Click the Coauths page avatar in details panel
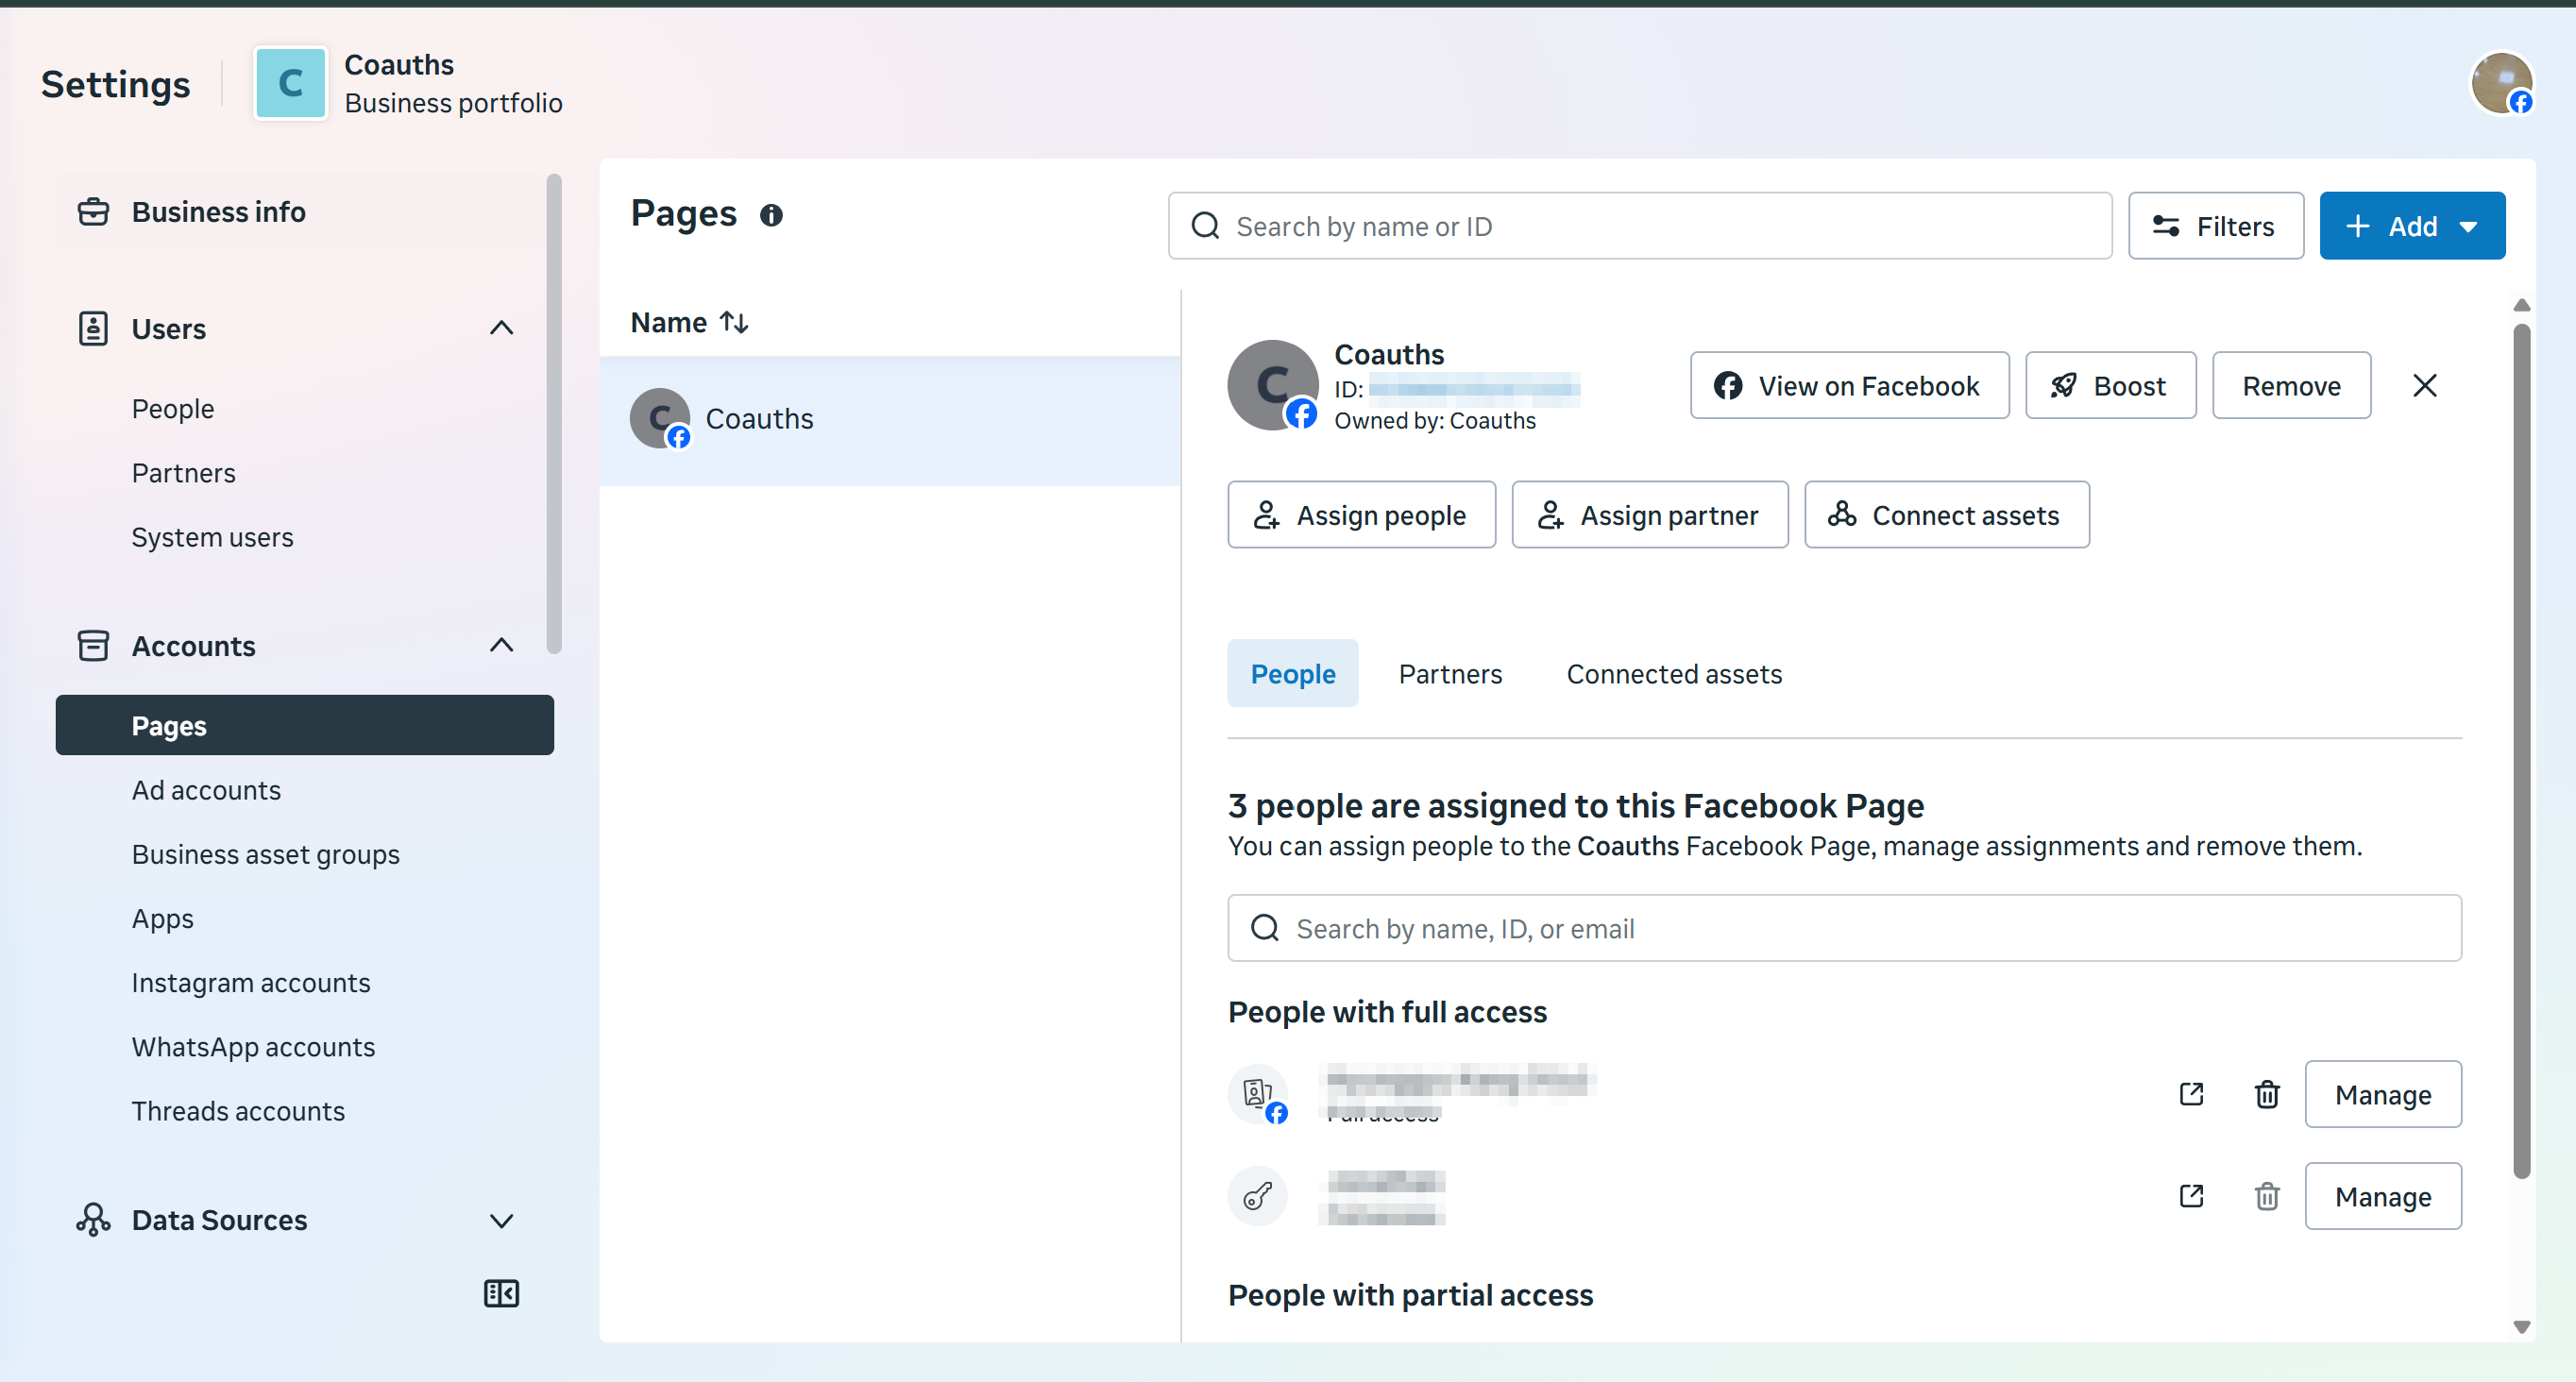Screen dimensions: 2576x1382 coord(1273,385)
